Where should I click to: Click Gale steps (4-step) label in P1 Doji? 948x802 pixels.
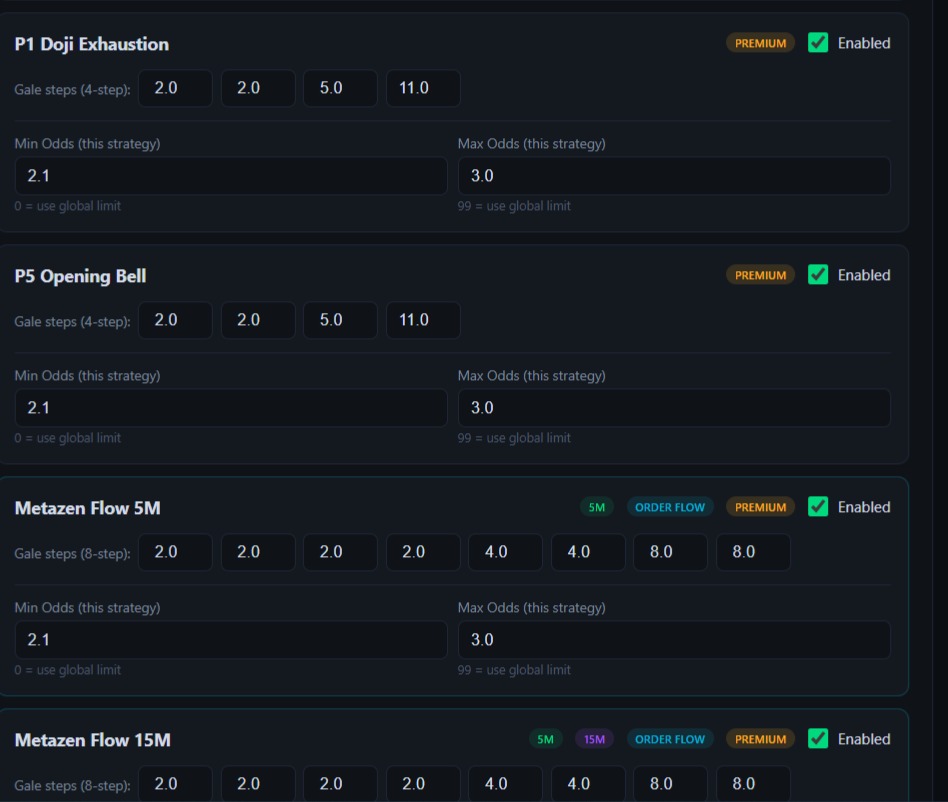(73, 89)
